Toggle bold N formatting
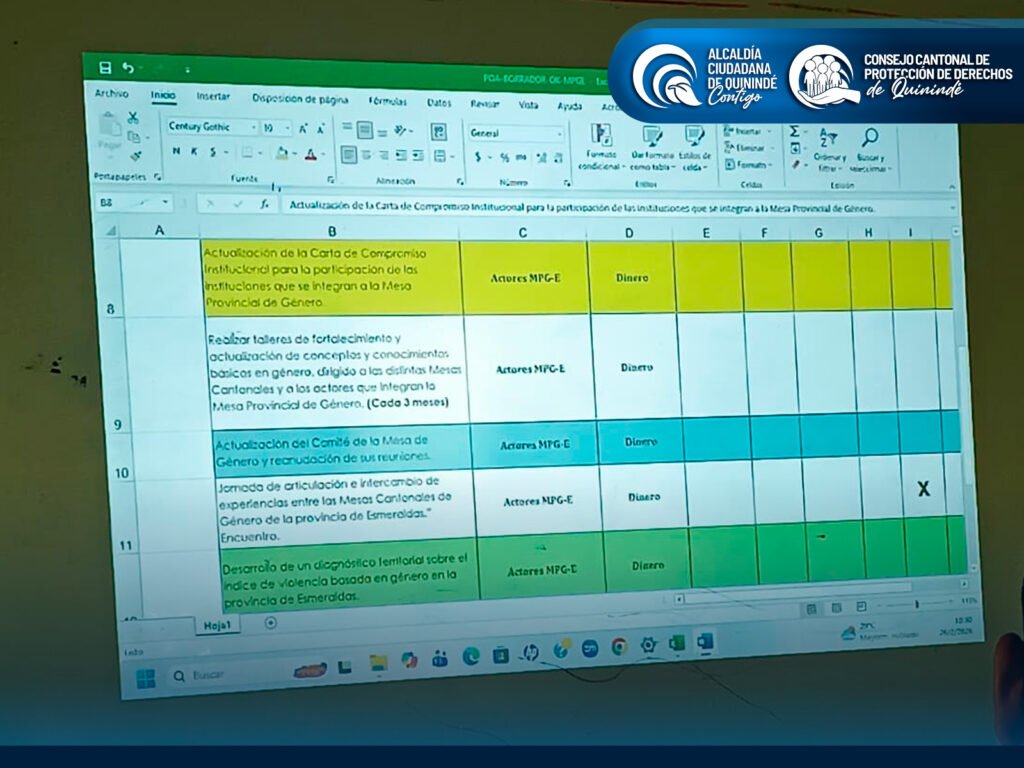The height and width of the screenshot is (768, 1024). tap(176, 151)
